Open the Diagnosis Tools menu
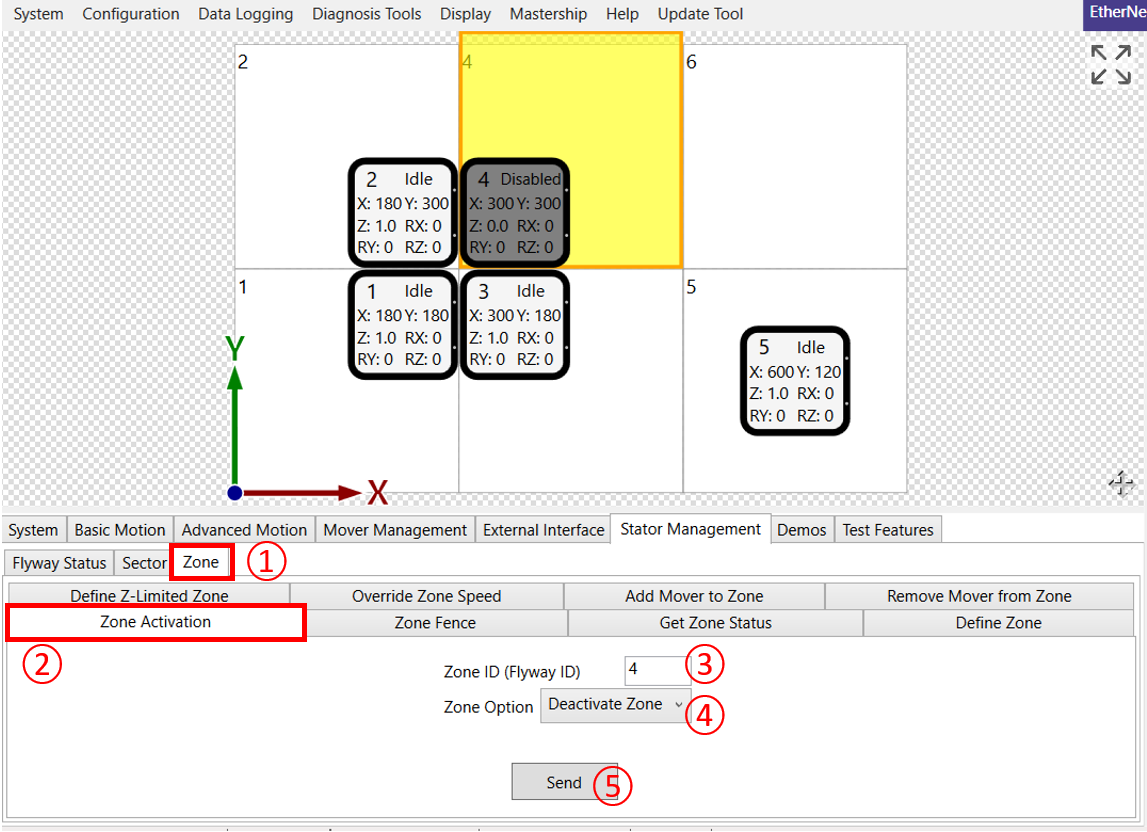Screen dimensions: 1147x832 coord(366,14)
